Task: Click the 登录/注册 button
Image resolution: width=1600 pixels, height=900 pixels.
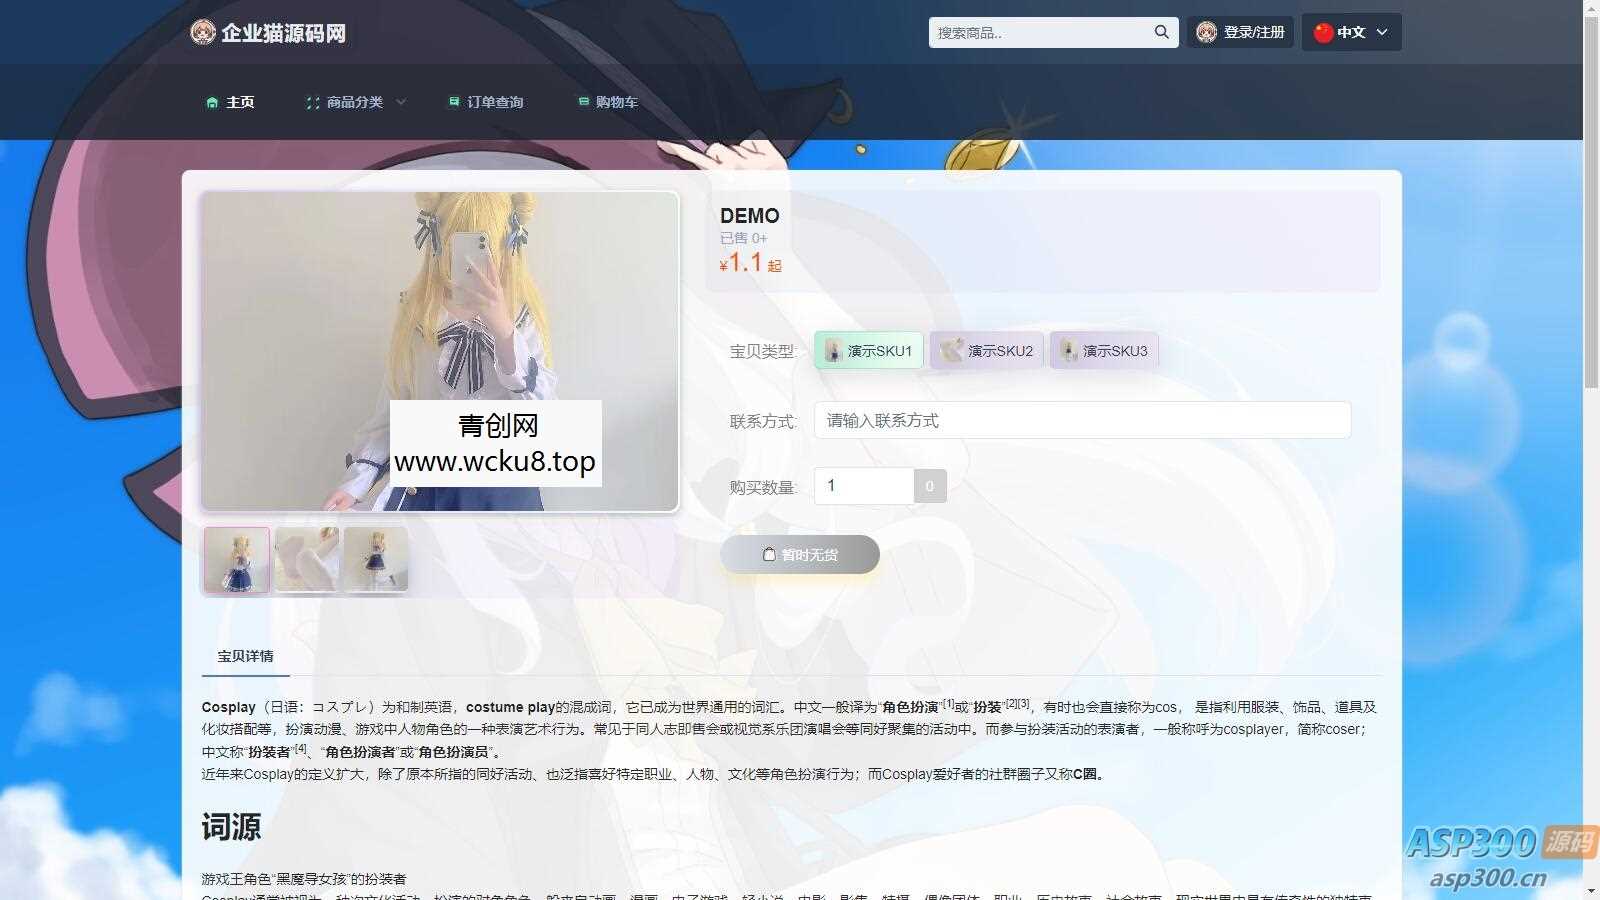Action: pyautogui.click(x=1243, y=32)
